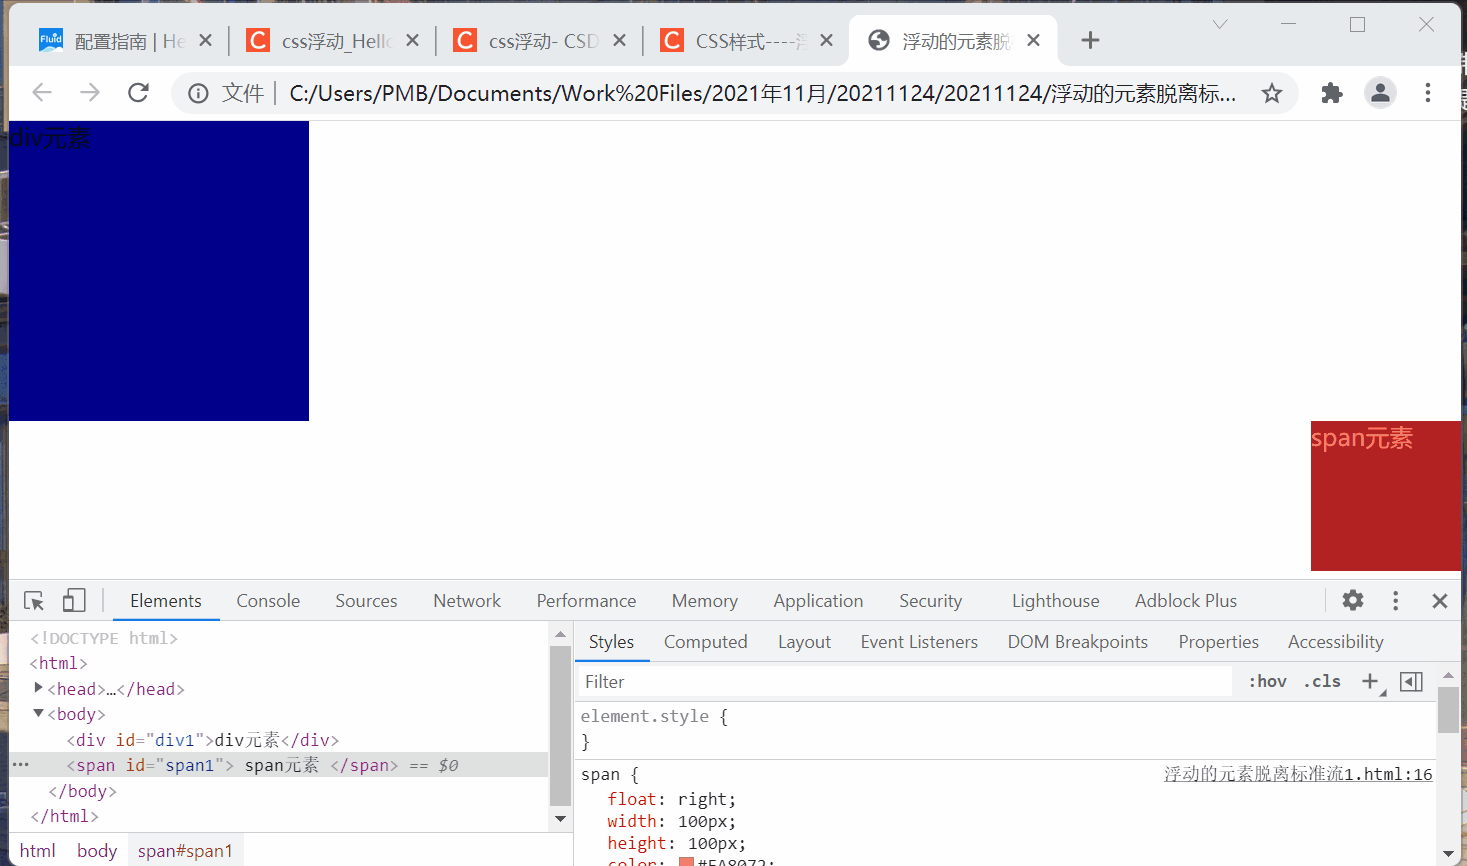
Task: Toggle the device toolbar icon
Action: coord(74,600)
